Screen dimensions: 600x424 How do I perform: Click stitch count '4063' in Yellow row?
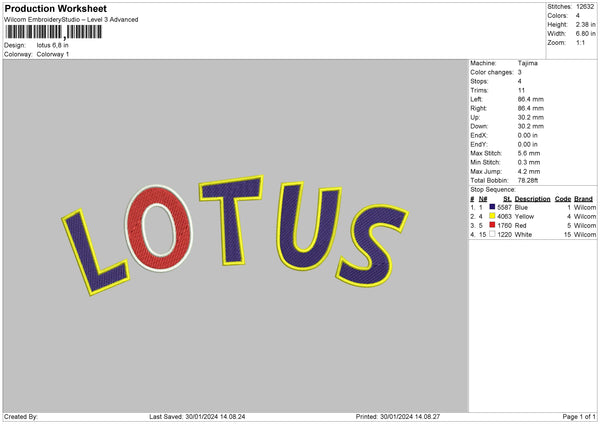click(504, 217)
